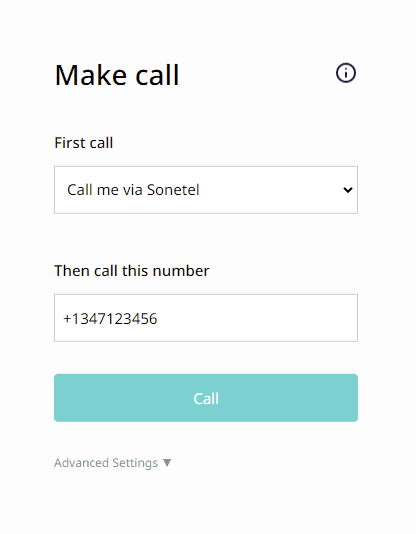Select the Call me via Sonetel option text
Image resolution: width=416 pixels, height=534 pixels.
pyautogui.click(x=133, y=190)
